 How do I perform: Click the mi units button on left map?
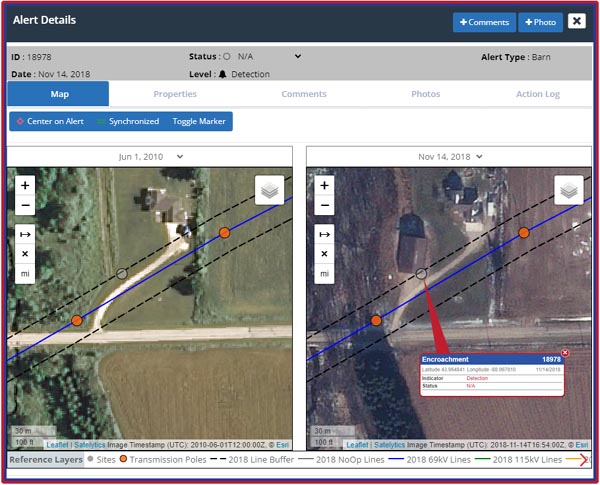(26, 273)
